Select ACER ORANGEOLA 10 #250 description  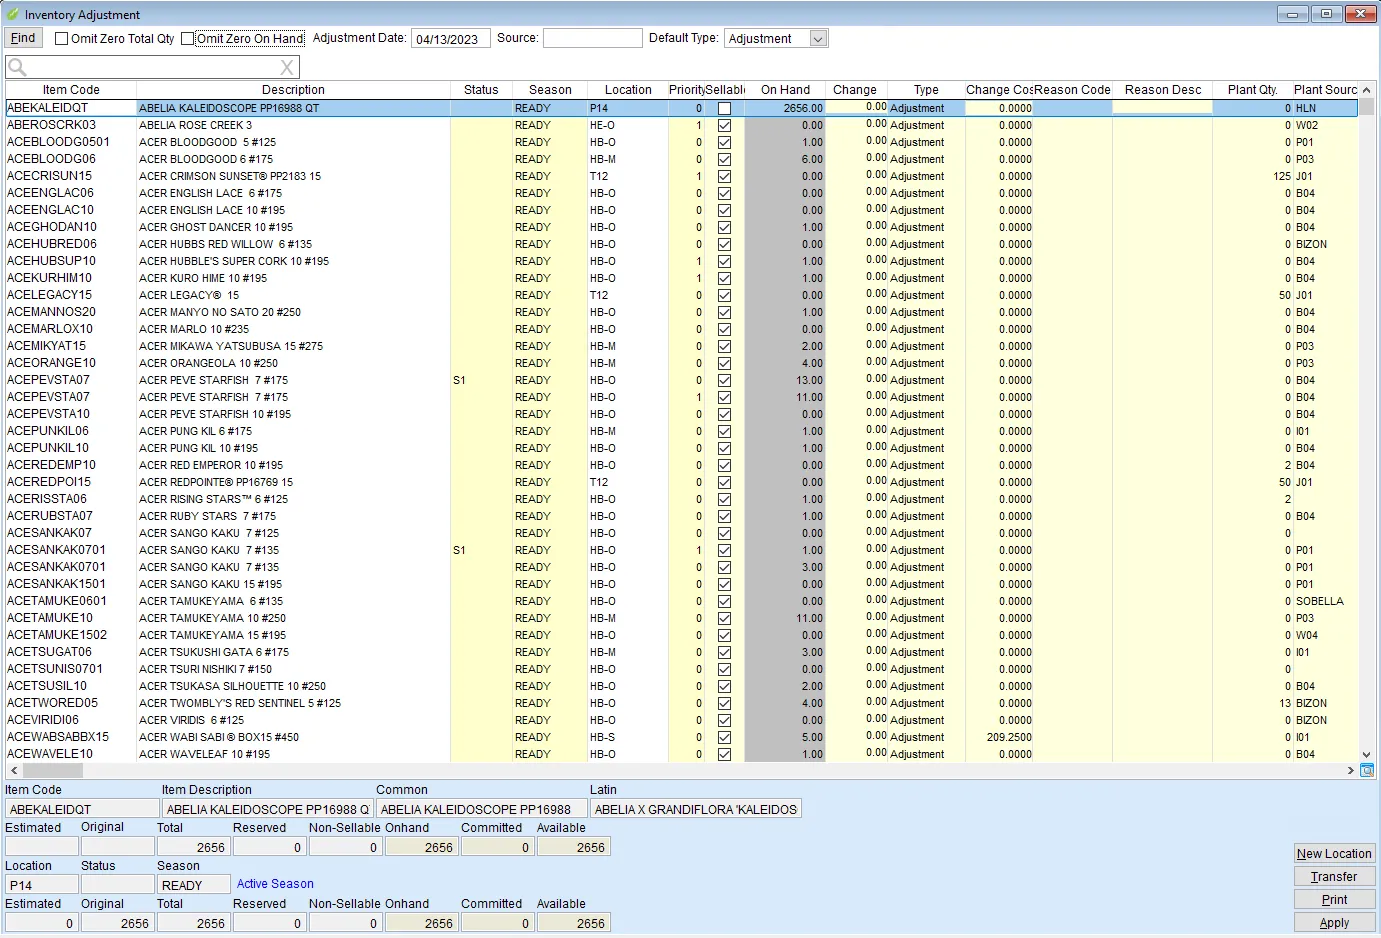coord(209,363)
